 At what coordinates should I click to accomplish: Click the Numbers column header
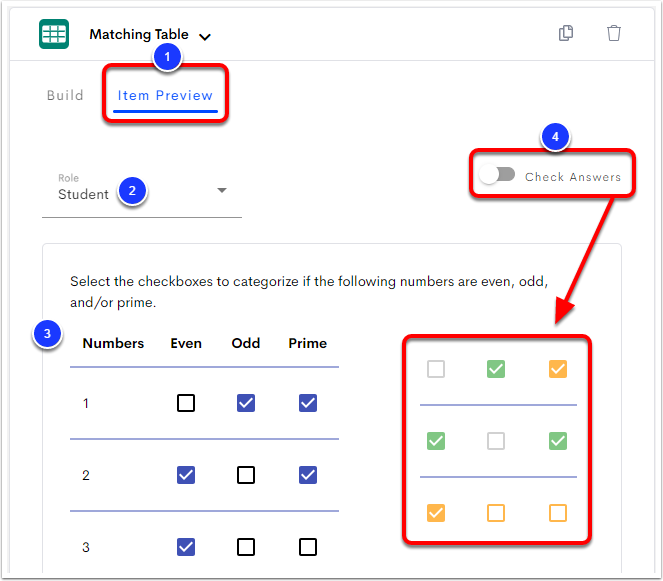[113, 343]
